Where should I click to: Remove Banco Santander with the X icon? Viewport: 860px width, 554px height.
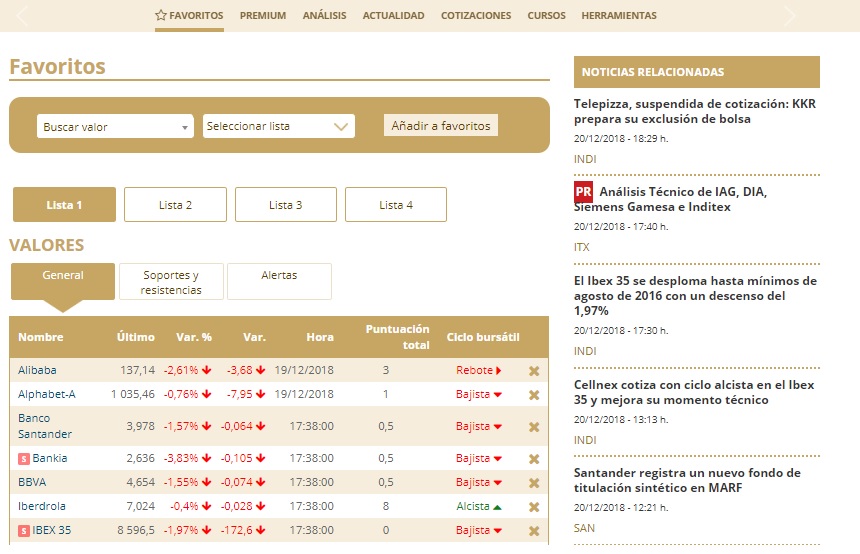point(534,427)
